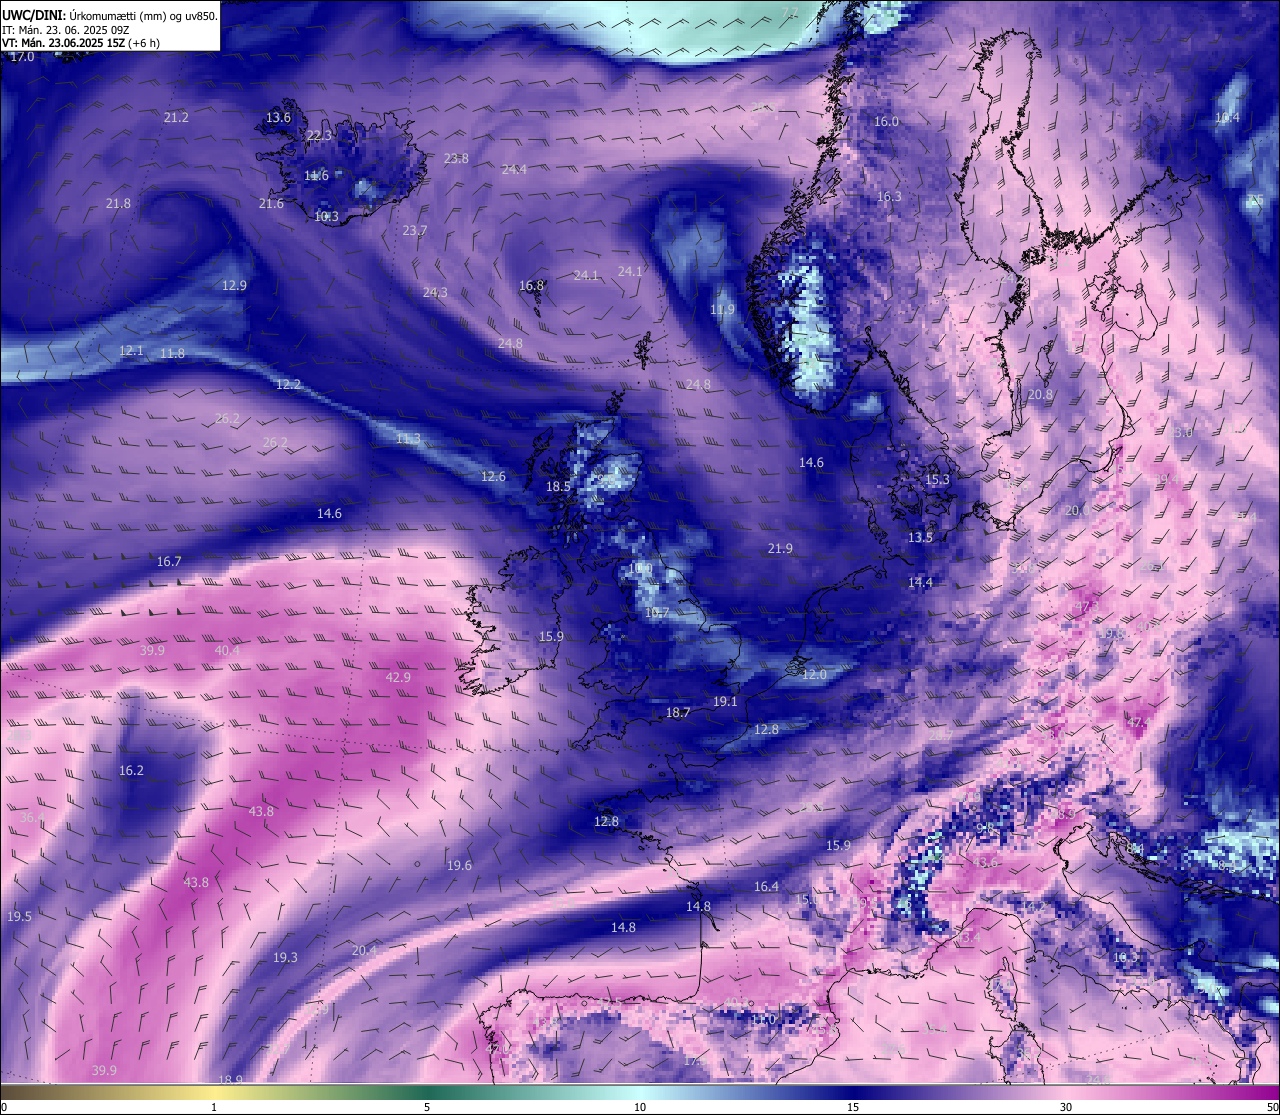
Task: Click the 16.0 value over northern Norway
Action: [886, 121]
